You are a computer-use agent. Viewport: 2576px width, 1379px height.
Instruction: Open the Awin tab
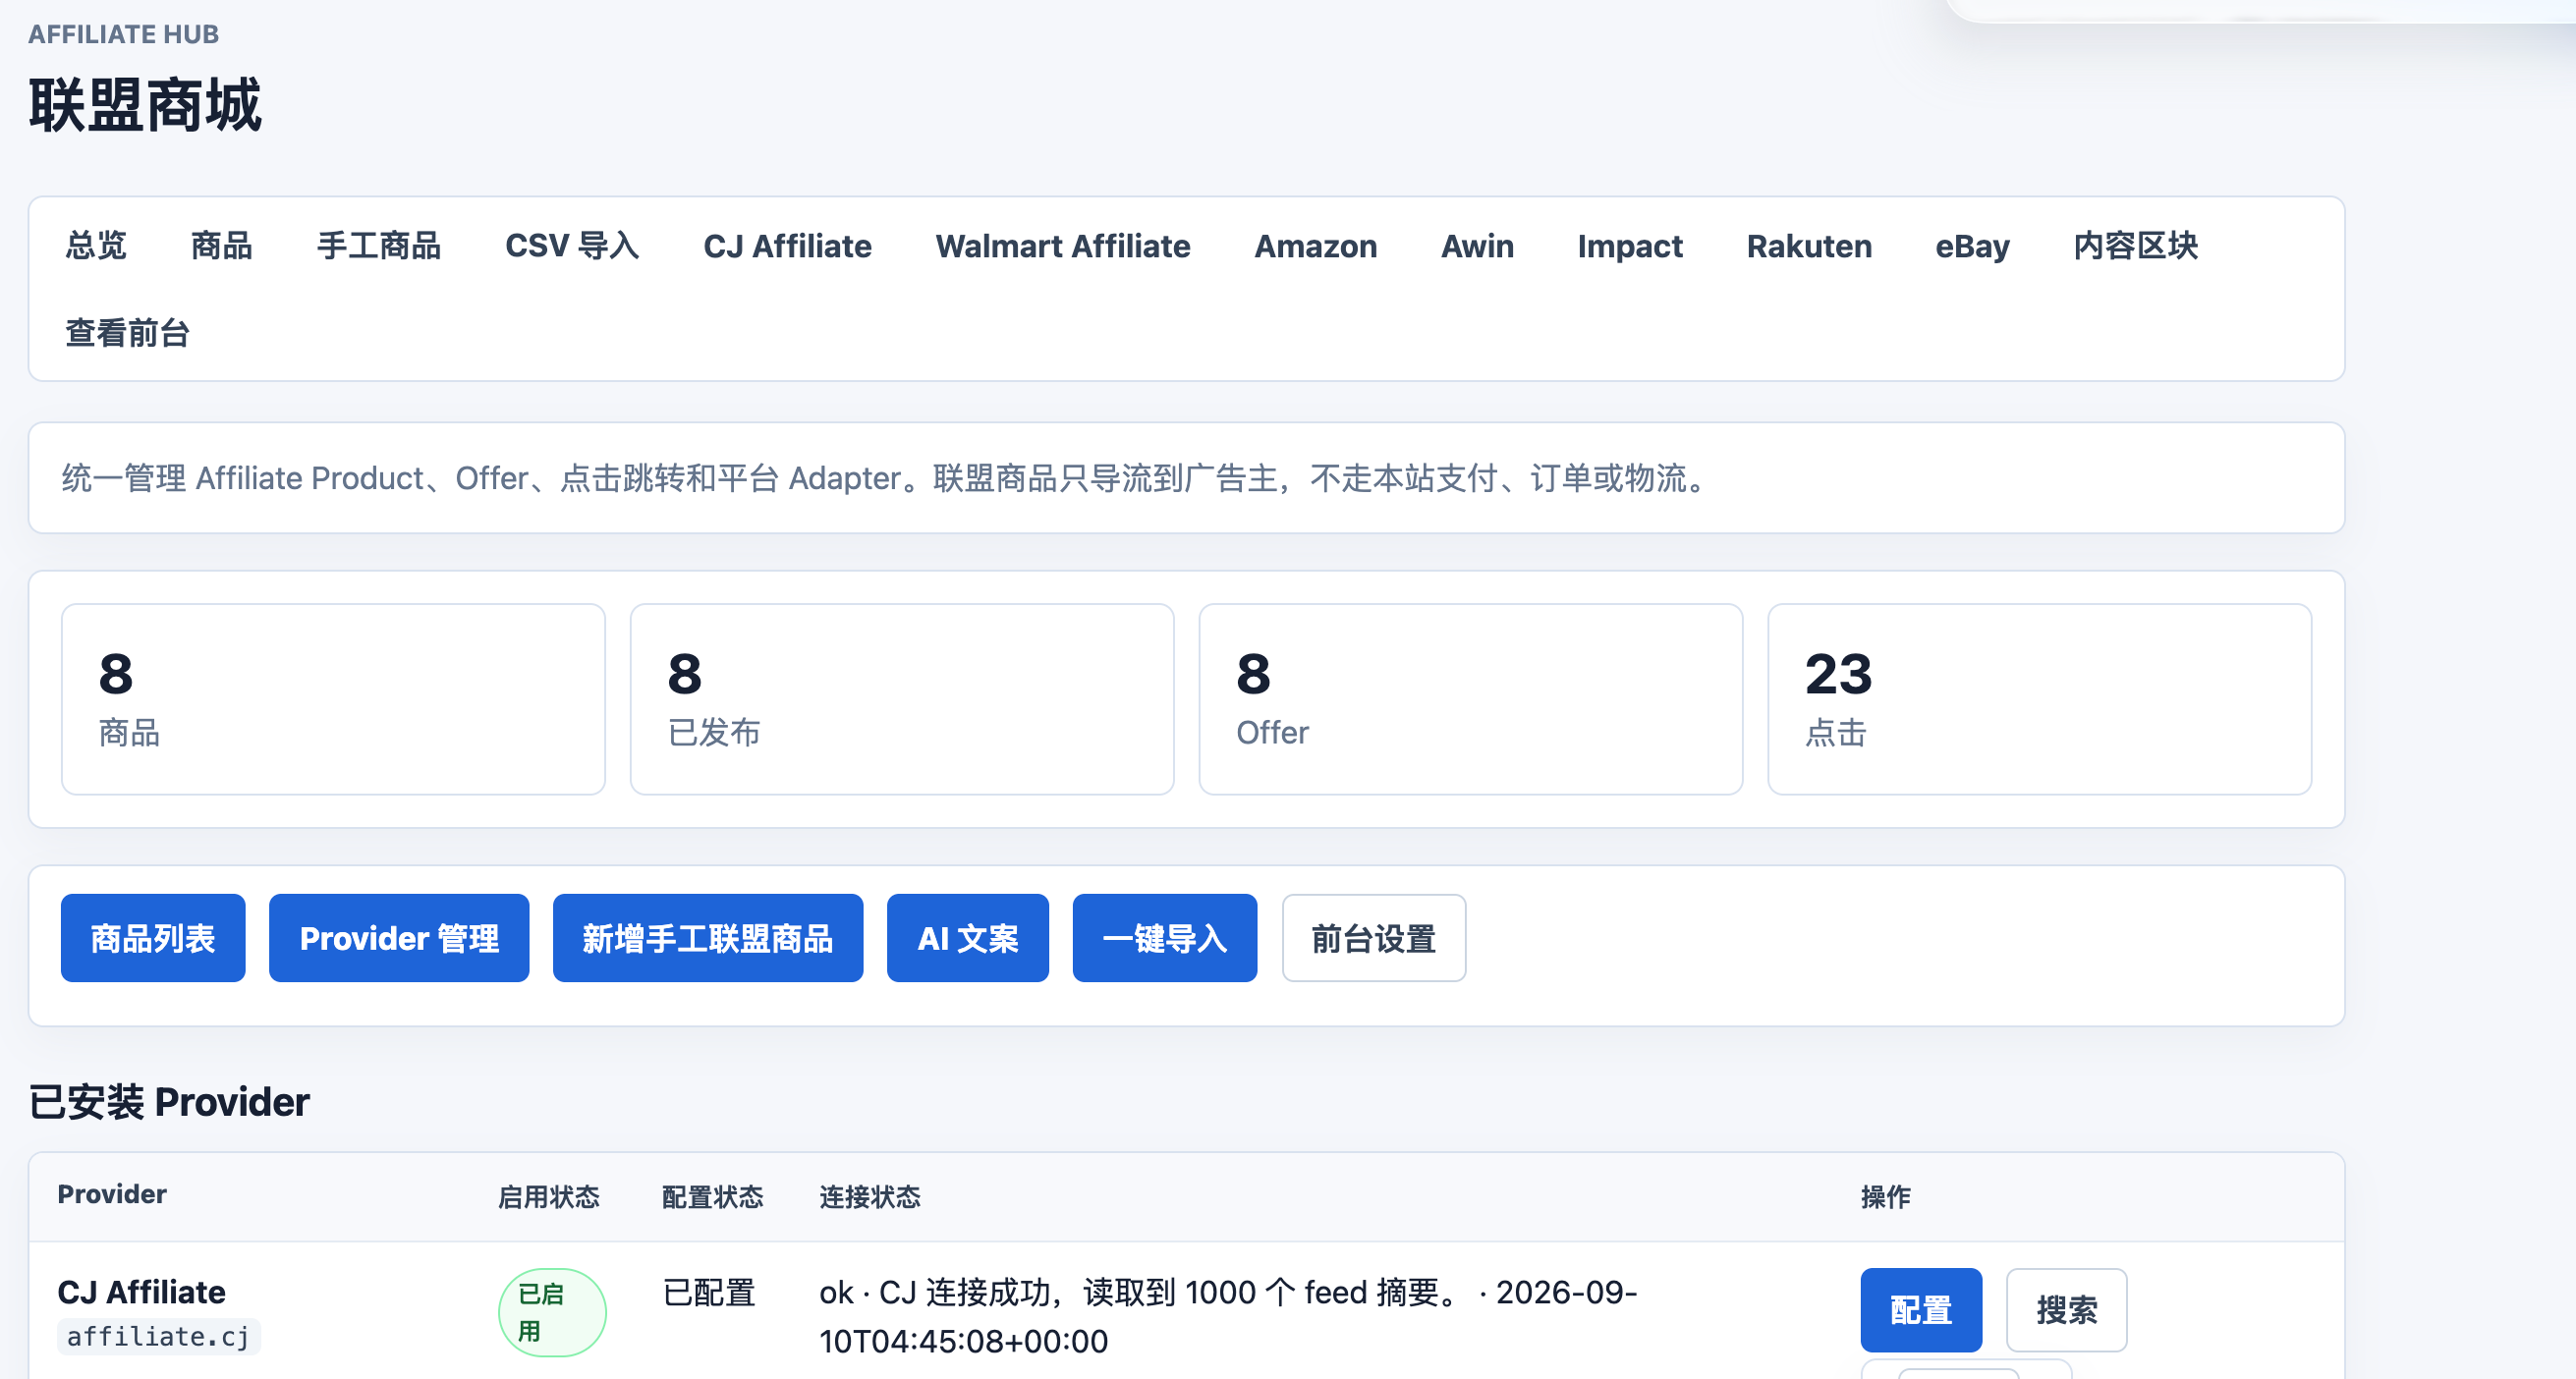[x=1477, y=246]
